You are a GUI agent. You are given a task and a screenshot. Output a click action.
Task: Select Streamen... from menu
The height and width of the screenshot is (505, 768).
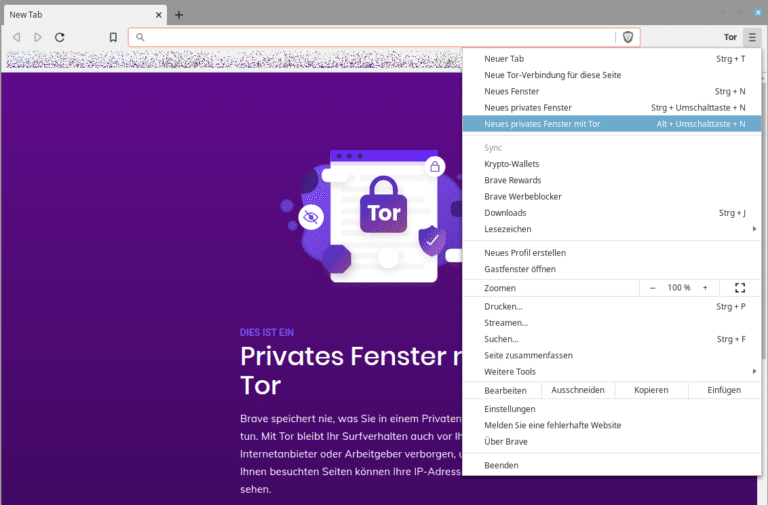pos(612,323)
